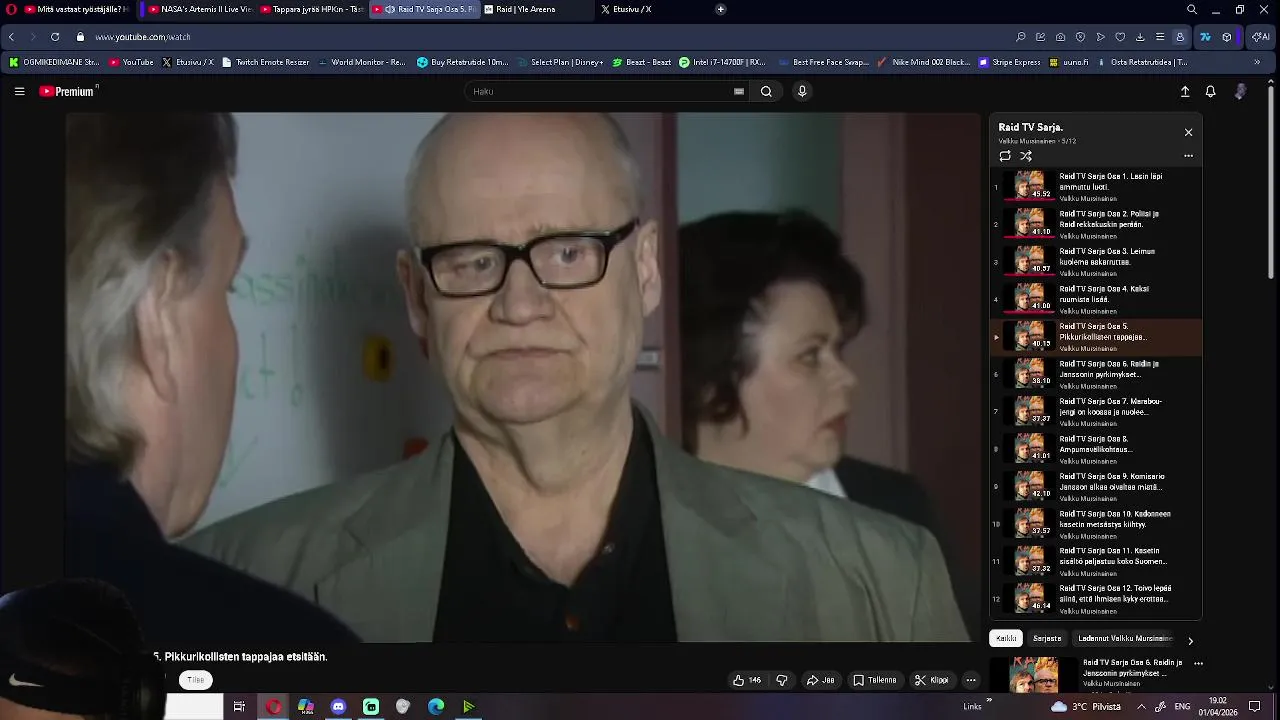Switch to NASA's Artemis II Live tab

click(x=200, y=9)
